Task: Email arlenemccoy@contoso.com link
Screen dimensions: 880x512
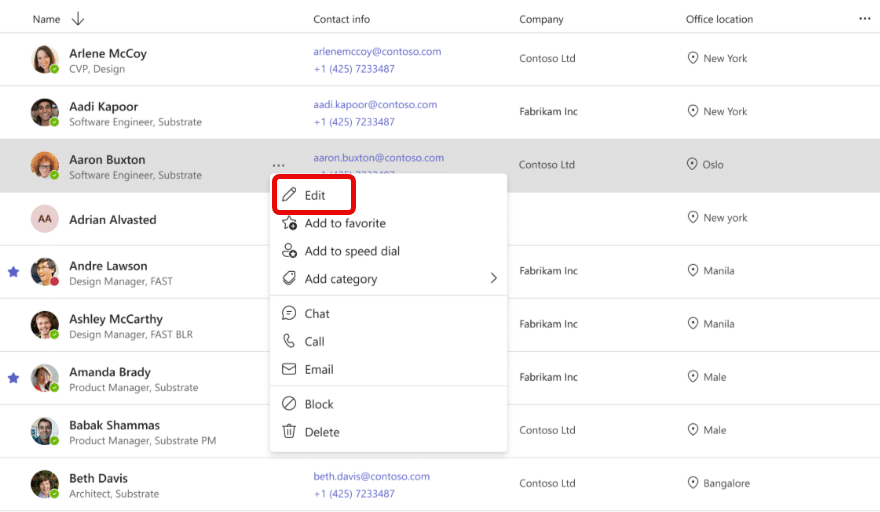Action: 377,51
